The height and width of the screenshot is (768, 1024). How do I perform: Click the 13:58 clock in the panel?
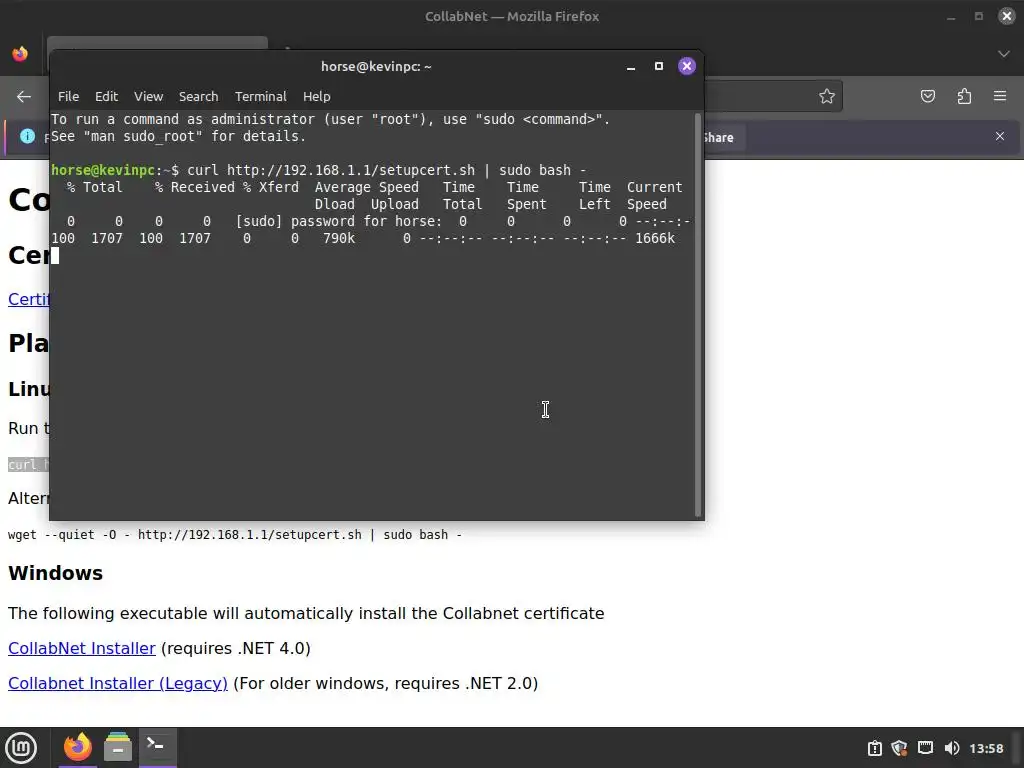click(986, 748)
